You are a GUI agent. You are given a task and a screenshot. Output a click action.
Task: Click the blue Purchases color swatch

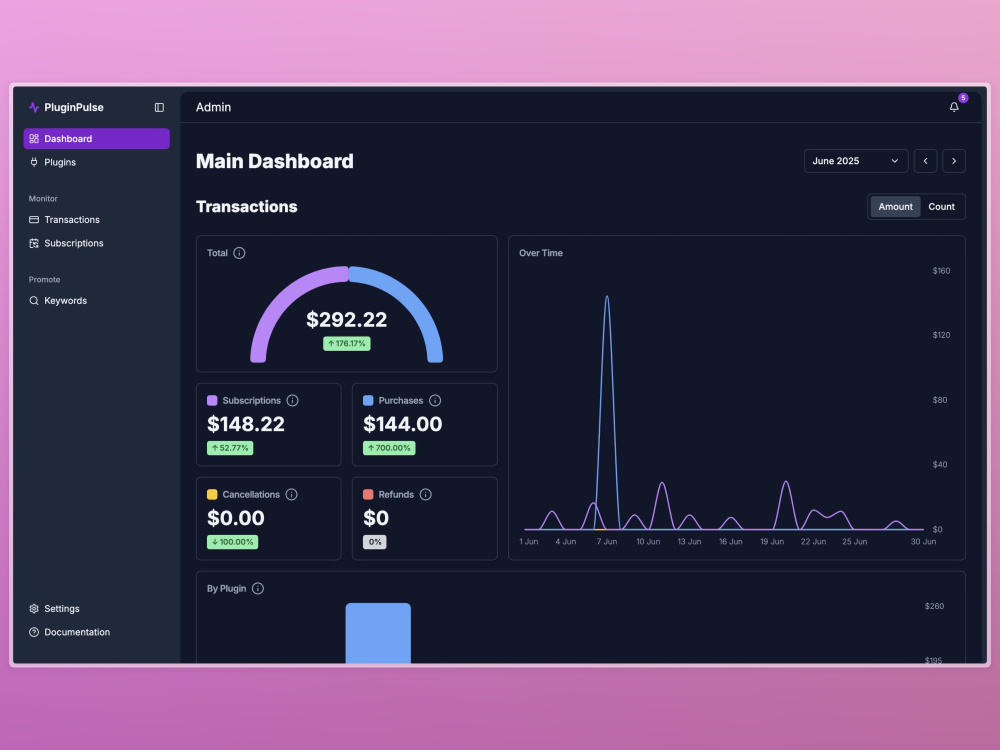coord(368,401)
